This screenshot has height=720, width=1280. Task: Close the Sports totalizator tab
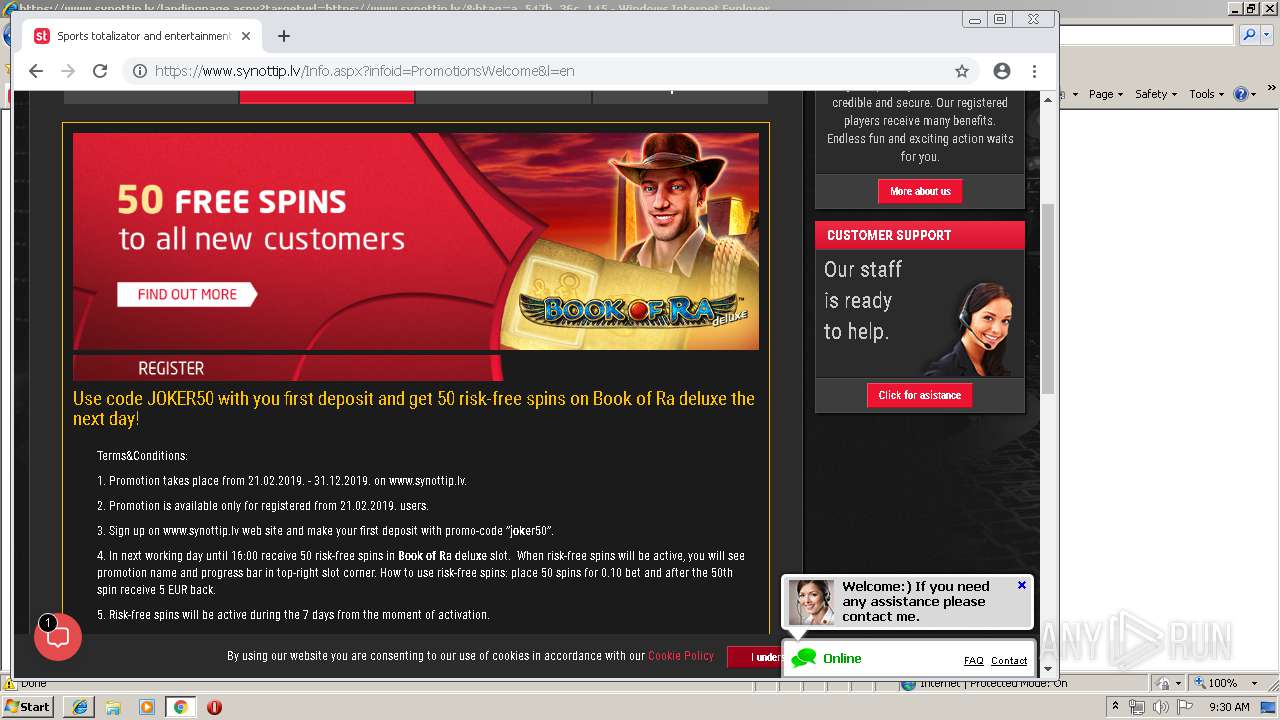click(x=246, y=36)
